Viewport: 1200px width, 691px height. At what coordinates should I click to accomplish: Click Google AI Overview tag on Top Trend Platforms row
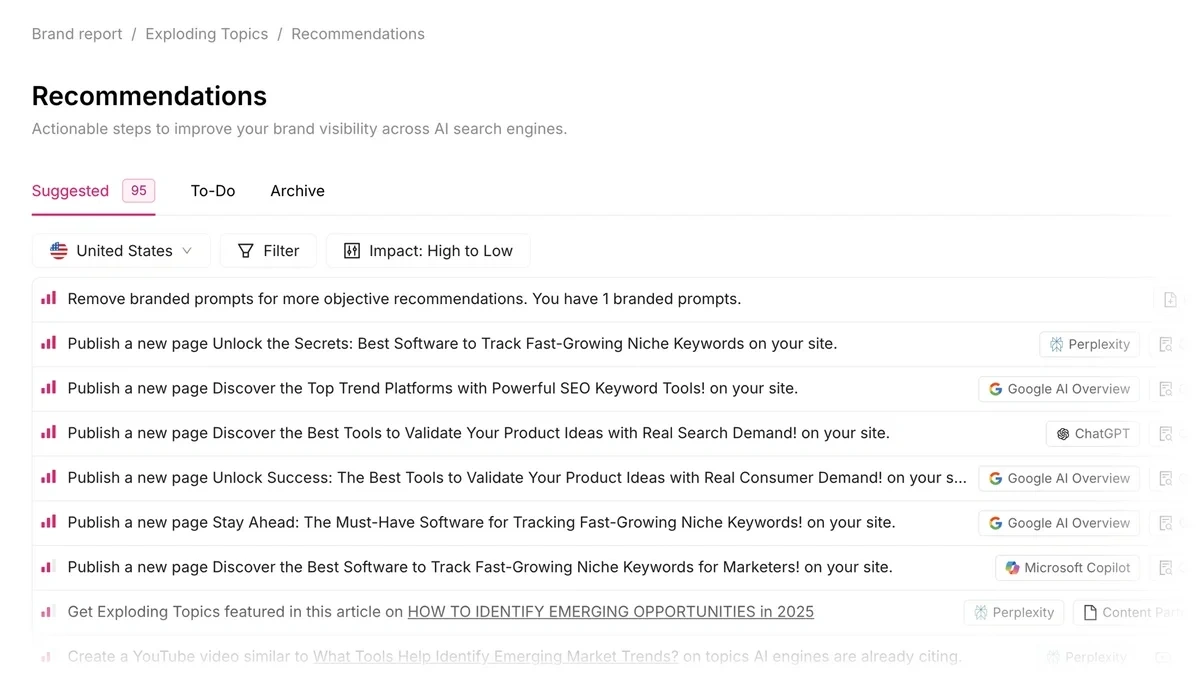pyautogui.click(x=1059, y=389)
